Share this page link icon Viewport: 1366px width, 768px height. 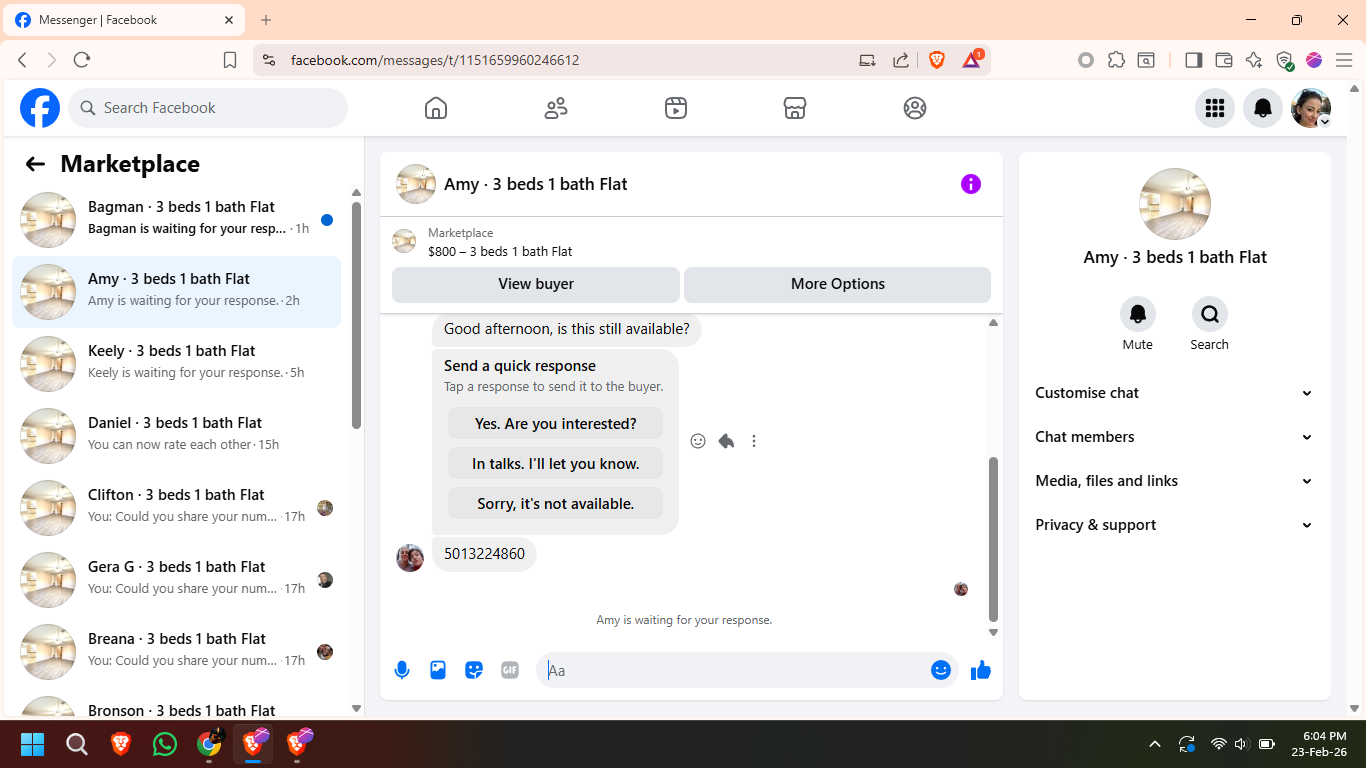tap(901, 60)
